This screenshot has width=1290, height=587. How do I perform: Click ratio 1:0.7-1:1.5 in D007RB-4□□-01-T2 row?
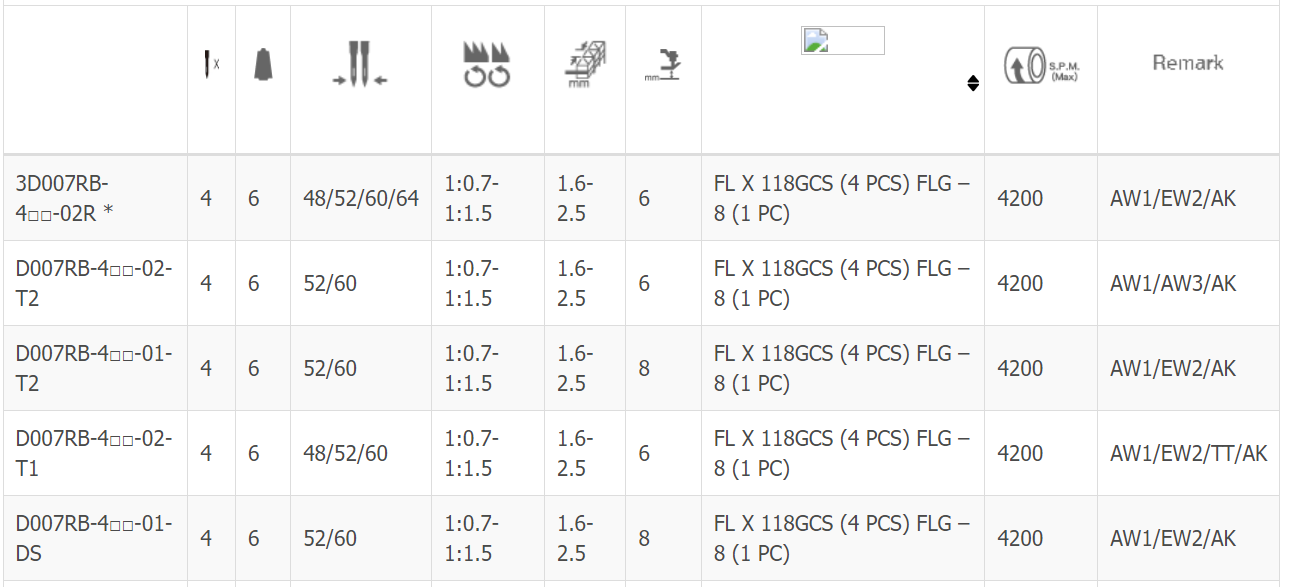[472, 368]
